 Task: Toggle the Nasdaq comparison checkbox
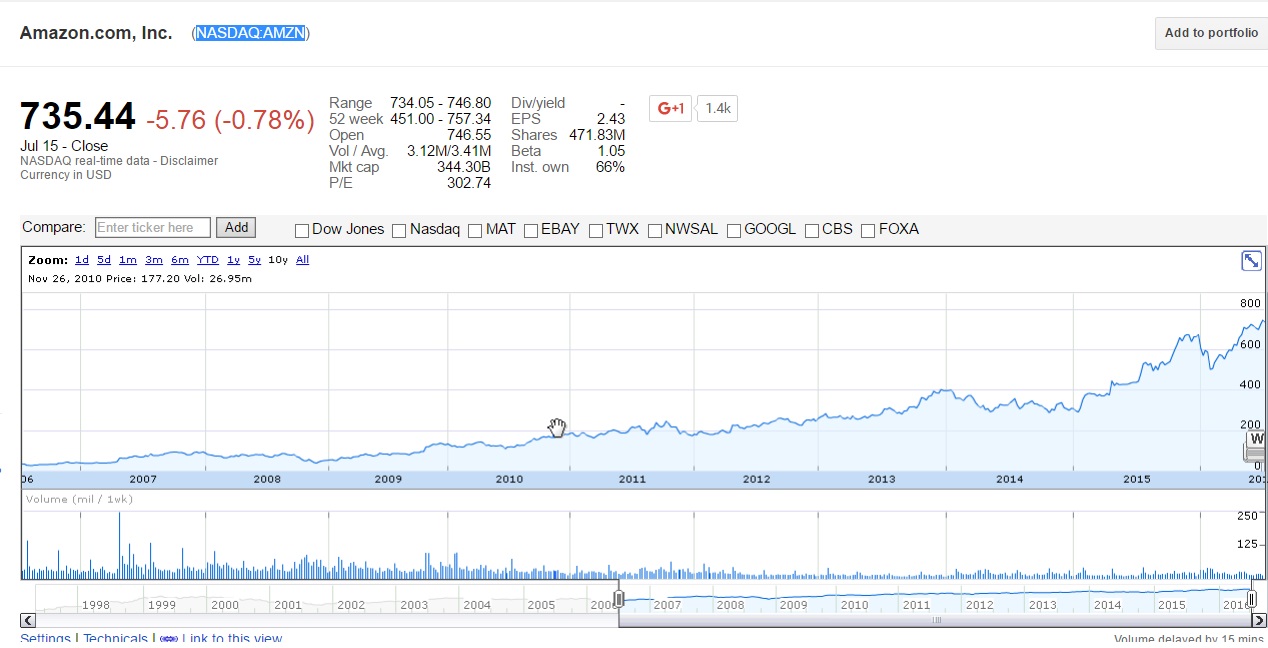pyautogui.click(x=399, y=231)
